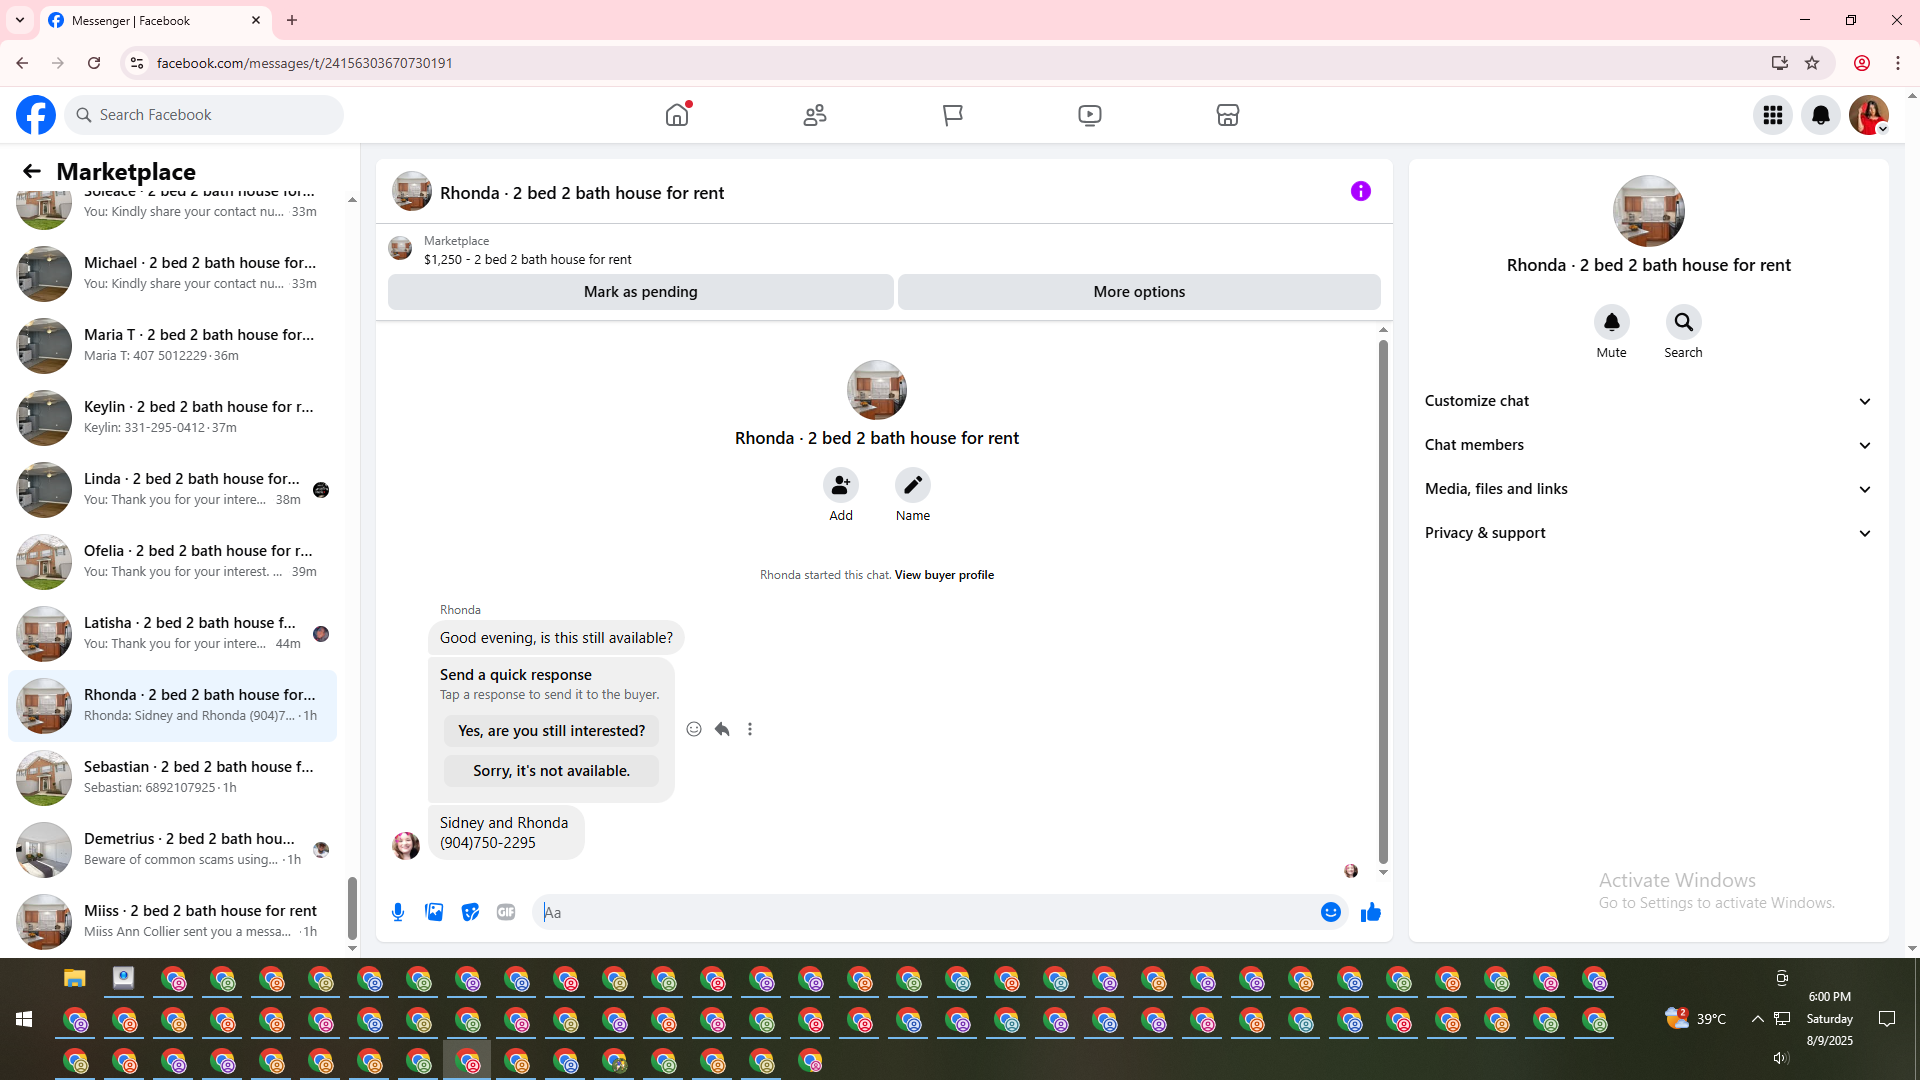This screenshot has height=1080, width=1920.
Task: Go to the Facebook Home tab
Action: 677,115
